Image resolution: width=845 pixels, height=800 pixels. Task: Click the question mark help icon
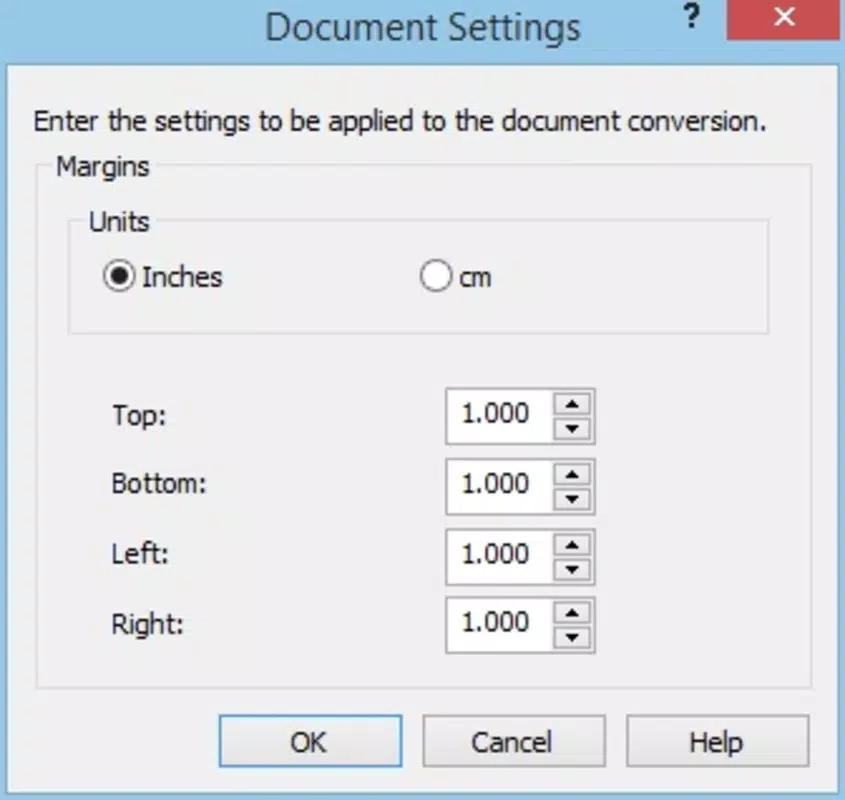691,17
